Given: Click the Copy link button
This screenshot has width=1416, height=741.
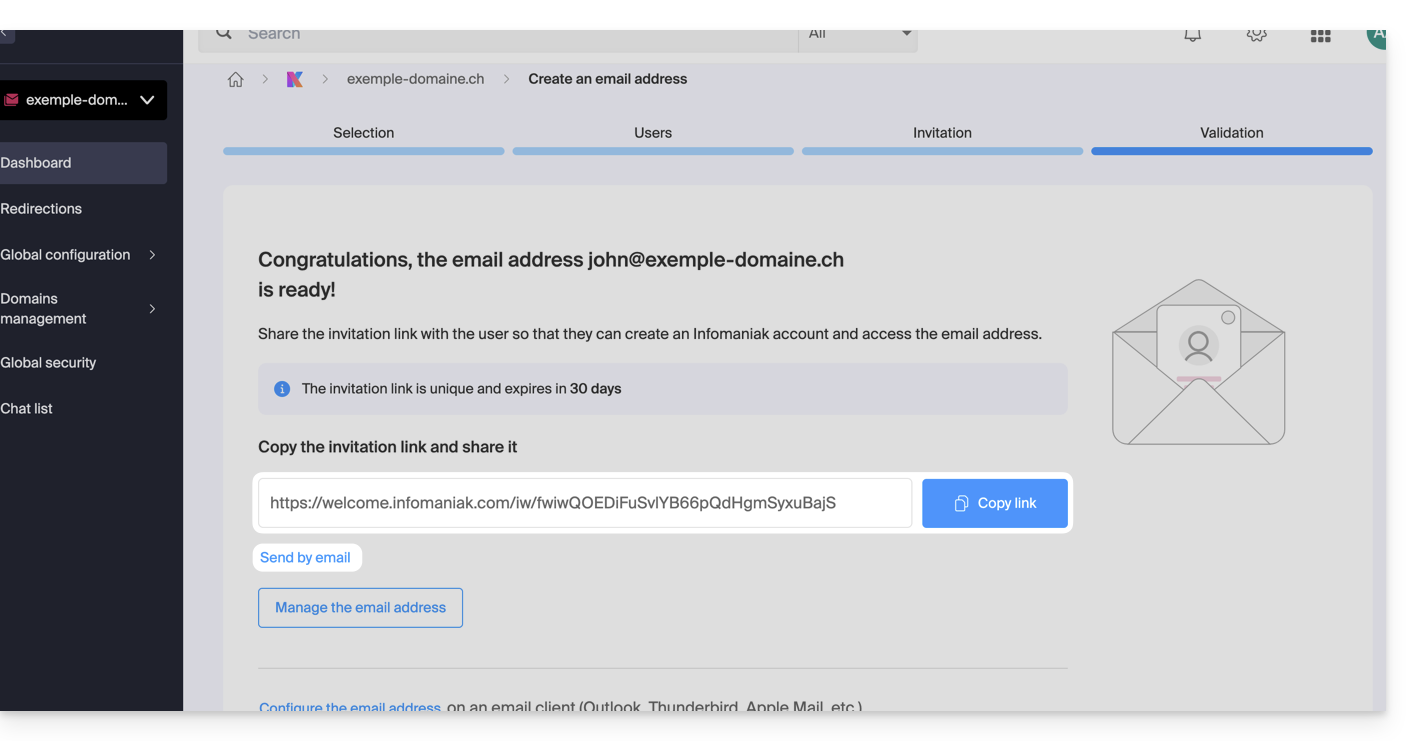Looking at the screenshot, I should [x=994, y=503].
